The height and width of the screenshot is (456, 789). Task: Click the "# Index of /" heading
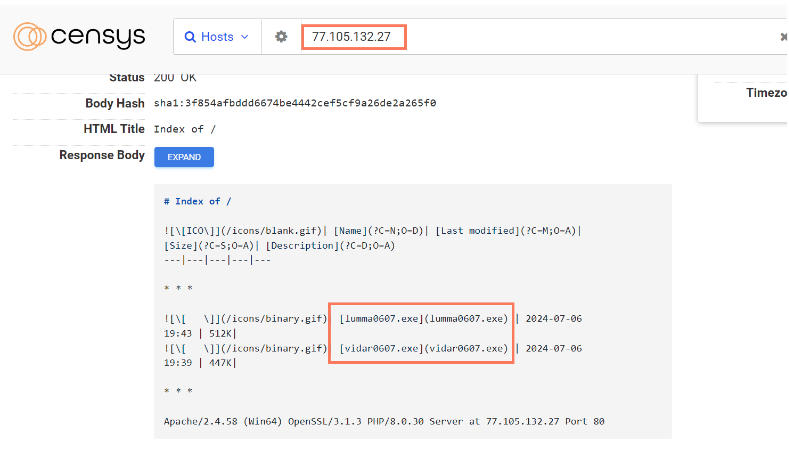(197, 201)
